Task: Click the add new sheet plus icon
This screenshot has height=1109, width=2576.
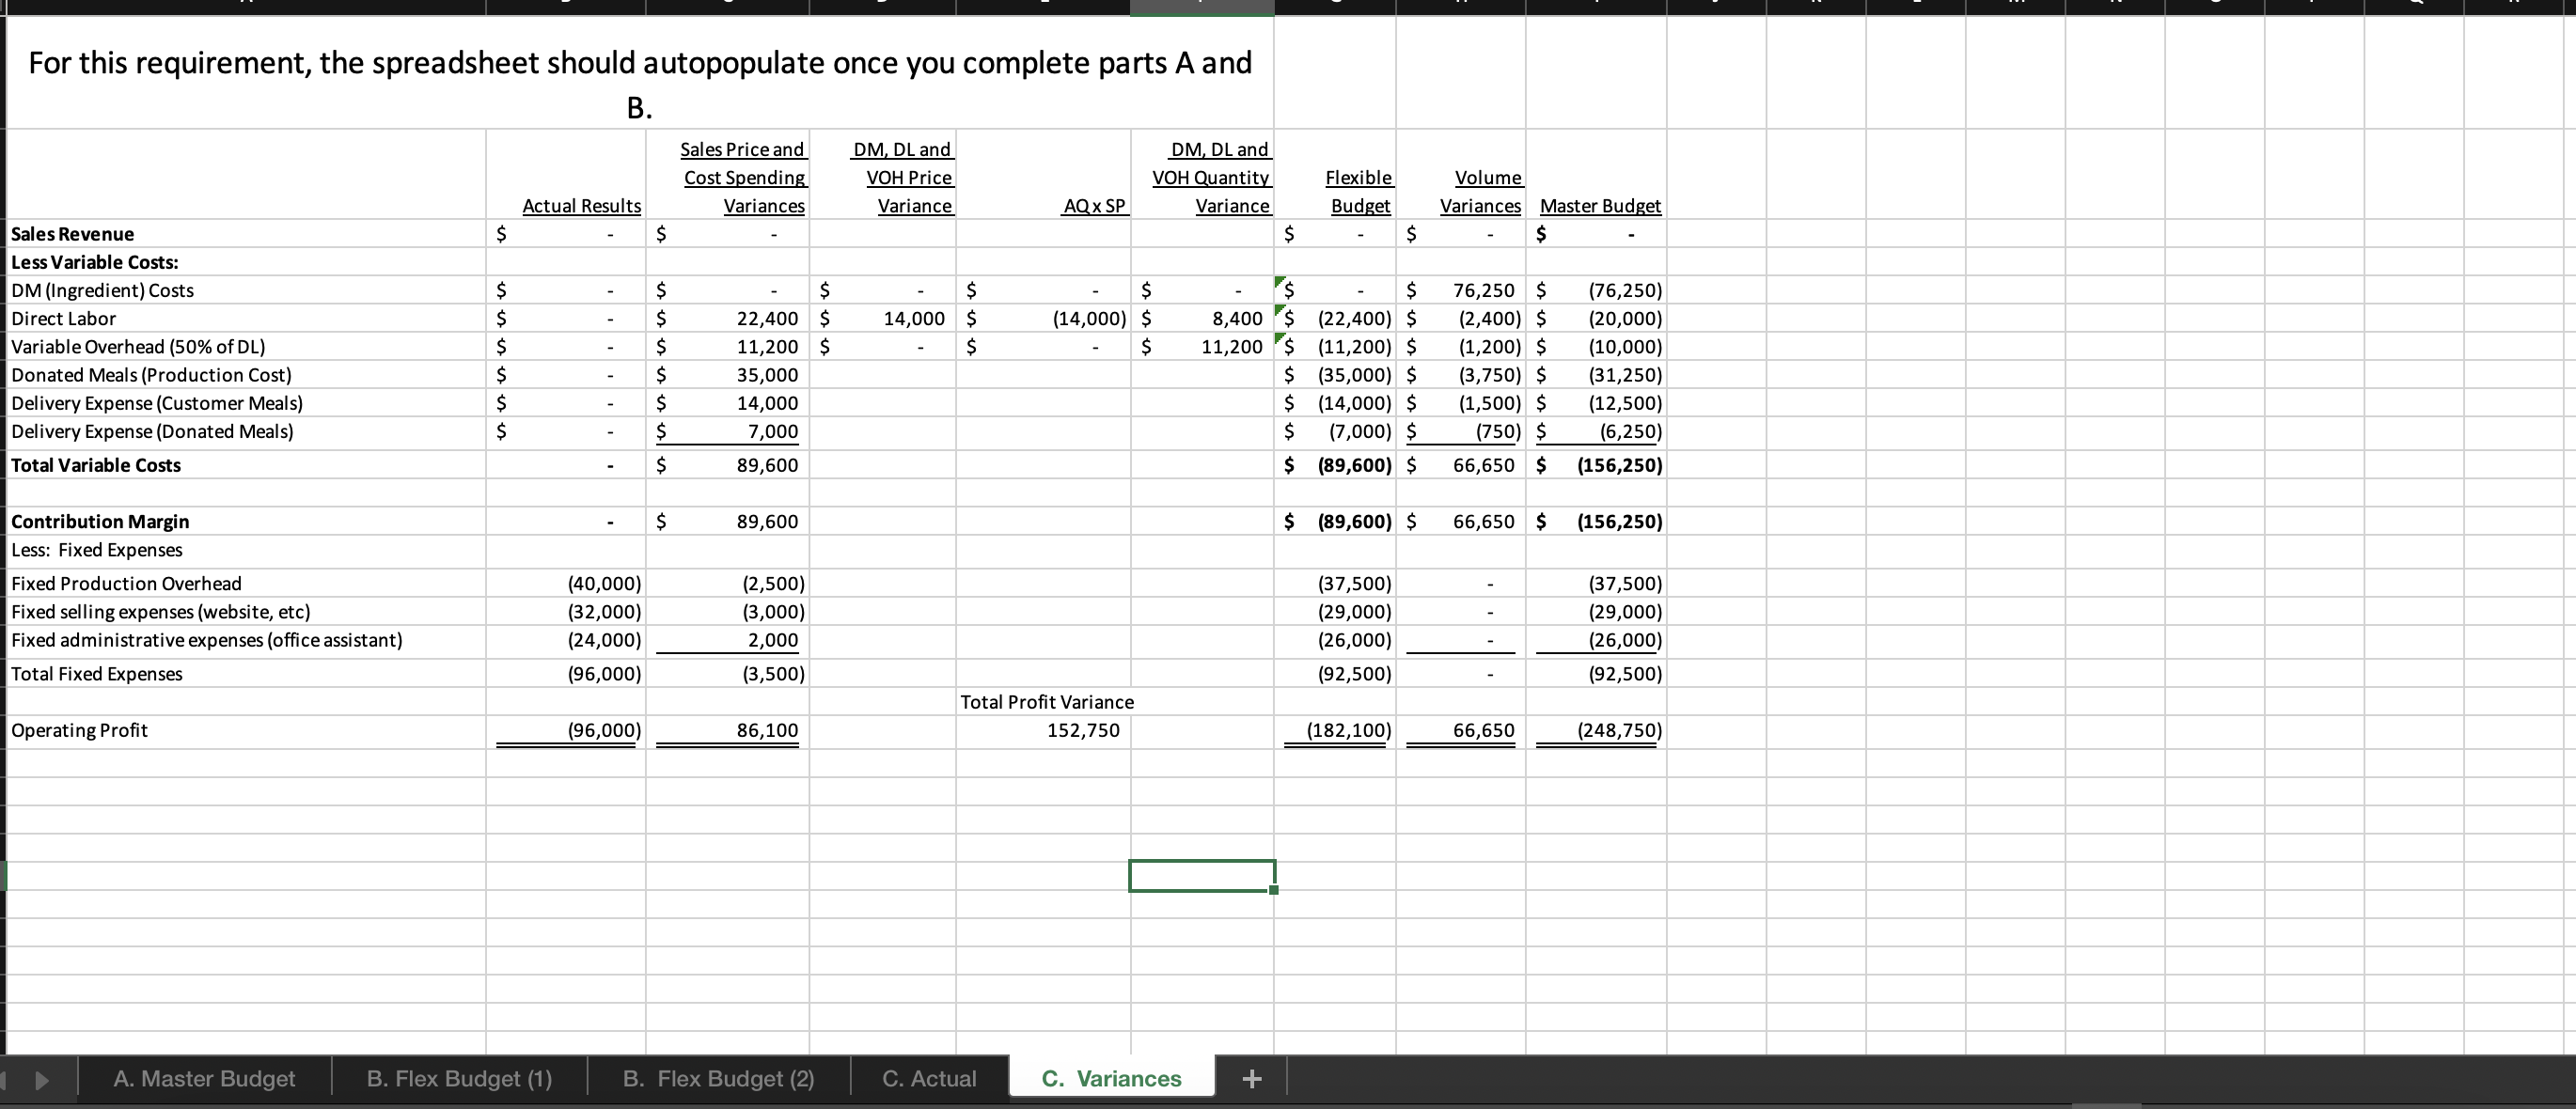Action: [x=1251, y=1078]
